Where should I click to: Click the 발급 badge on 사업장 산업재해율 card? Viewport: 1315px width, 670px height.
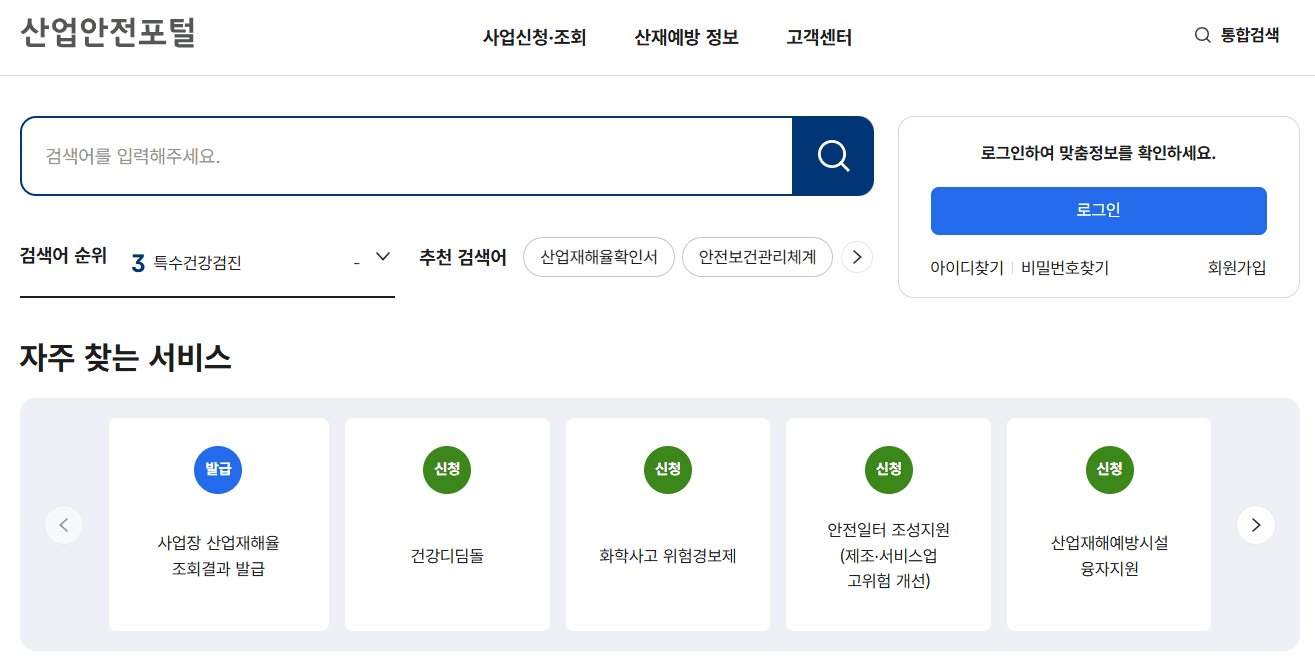[218, 470]
